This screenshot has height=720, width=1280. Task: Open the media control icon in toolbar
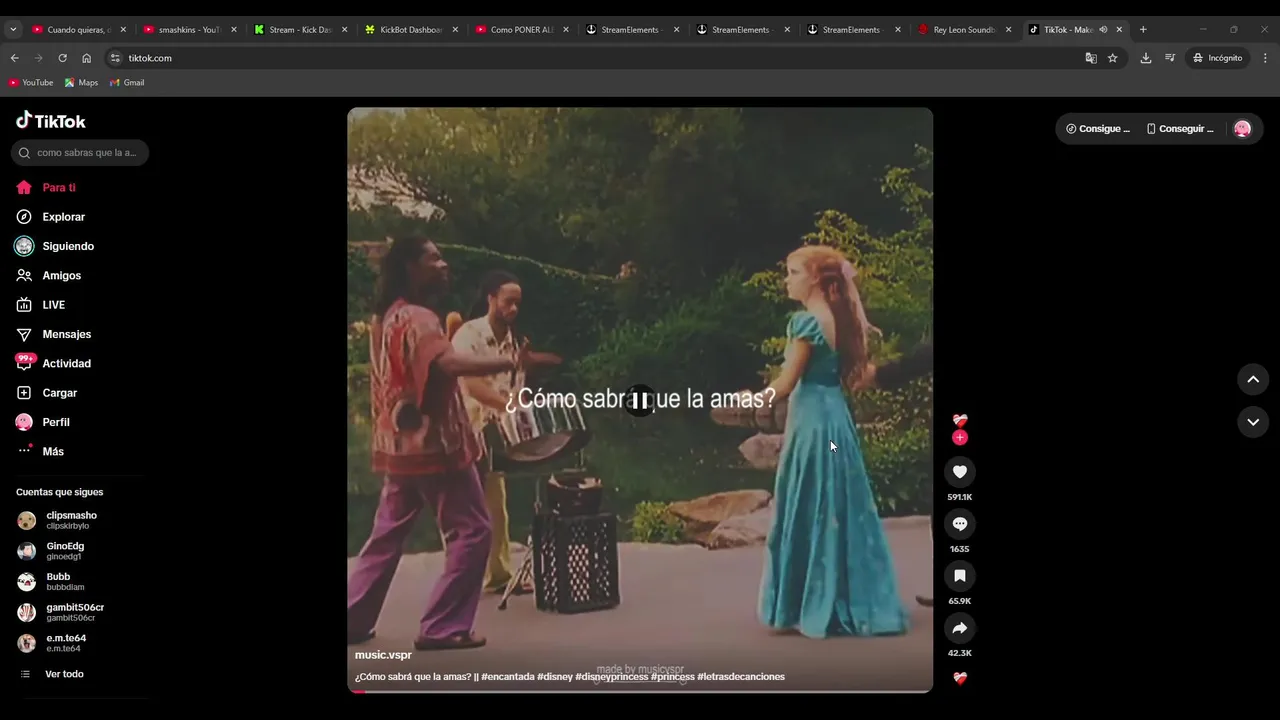click(1170, 58)
